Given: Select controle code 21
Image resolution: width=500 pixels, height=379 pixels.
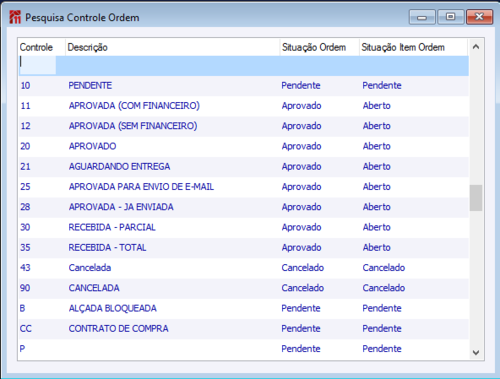Looking at the screenshot, I should [25, 167].
